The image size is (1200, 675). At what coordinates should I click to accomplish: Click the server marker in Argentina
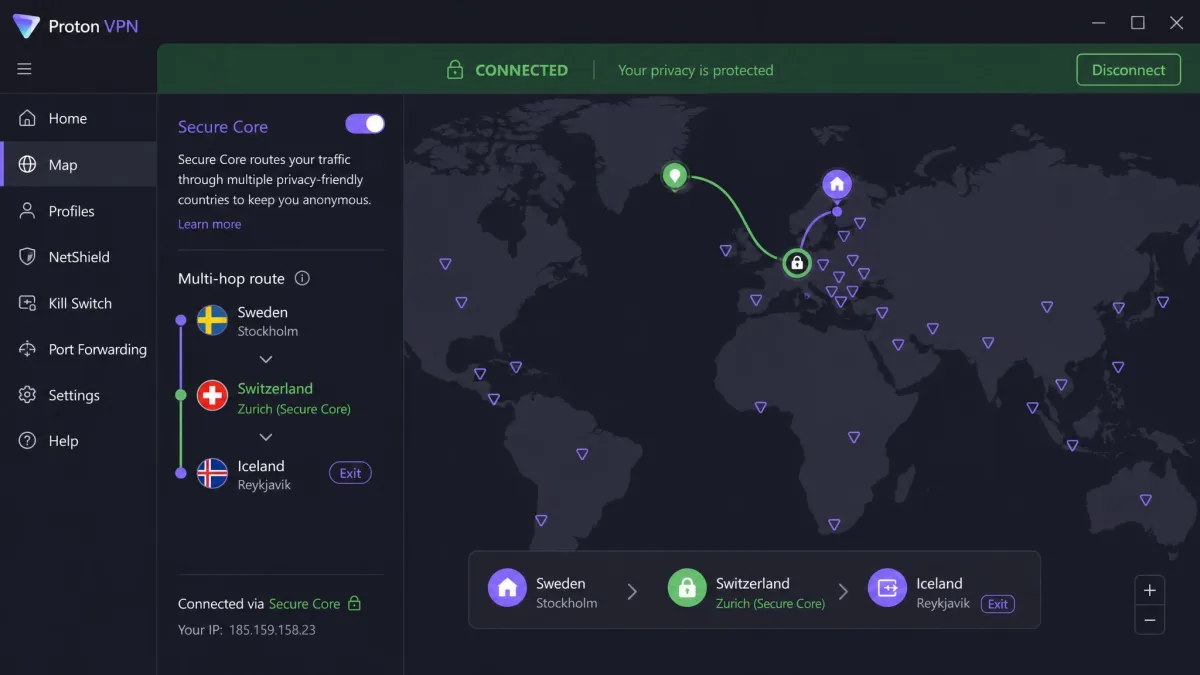[541, 520]
